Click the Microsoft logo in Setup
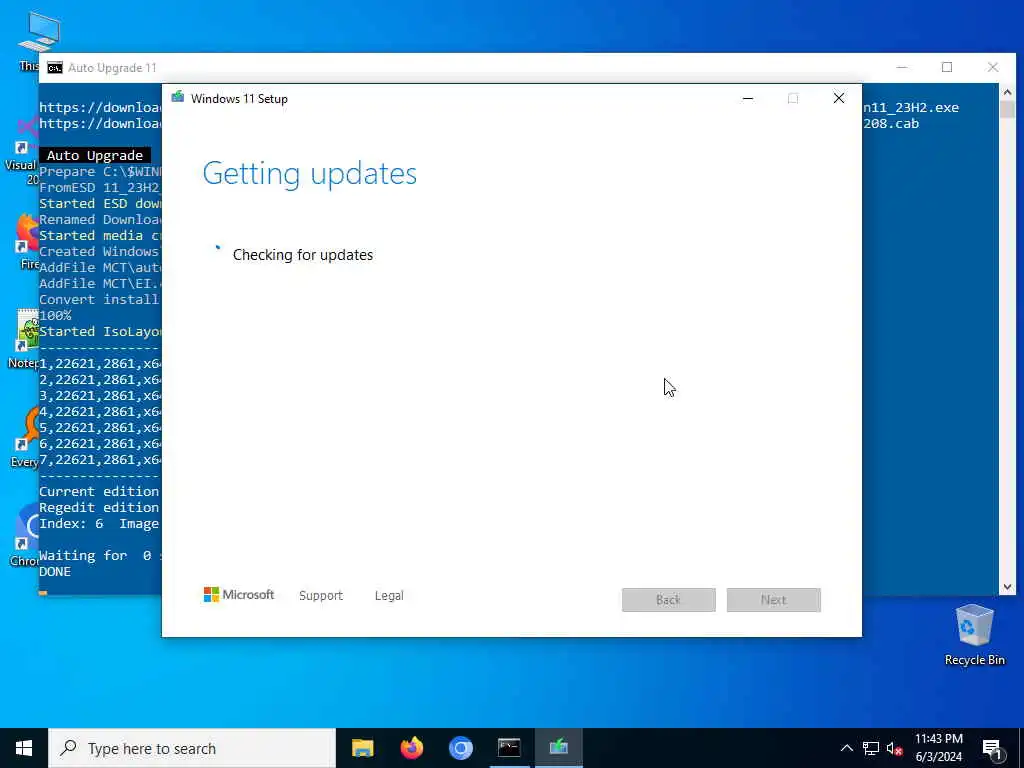 (x=239, y=595)
